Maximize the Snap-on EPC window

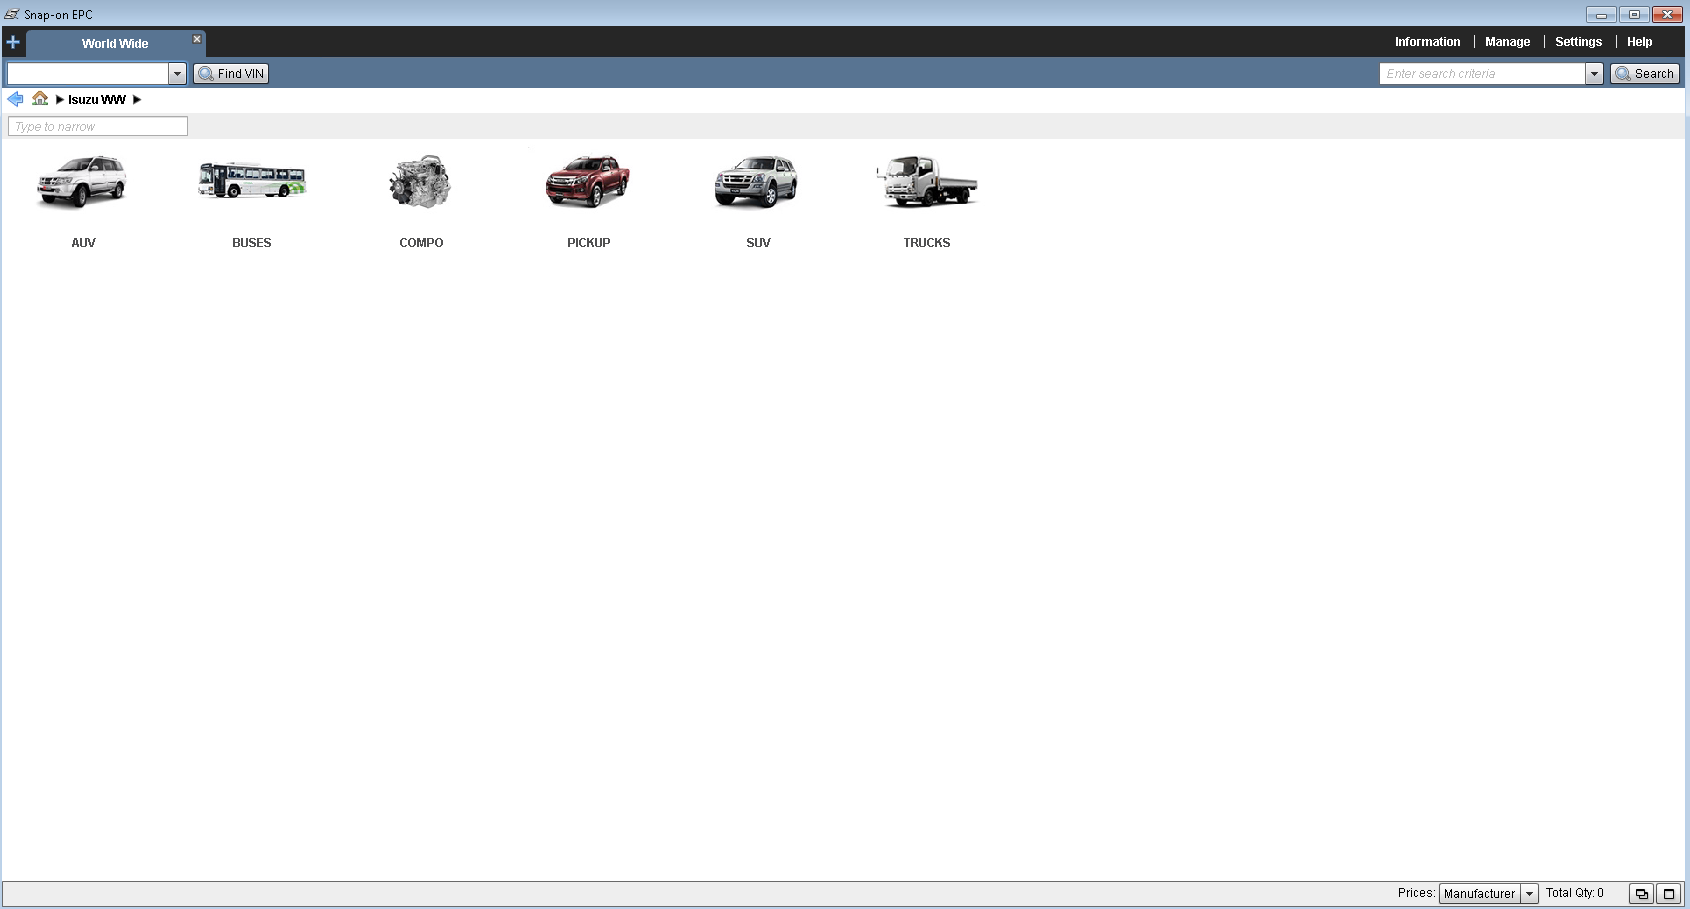[1634, 14]
